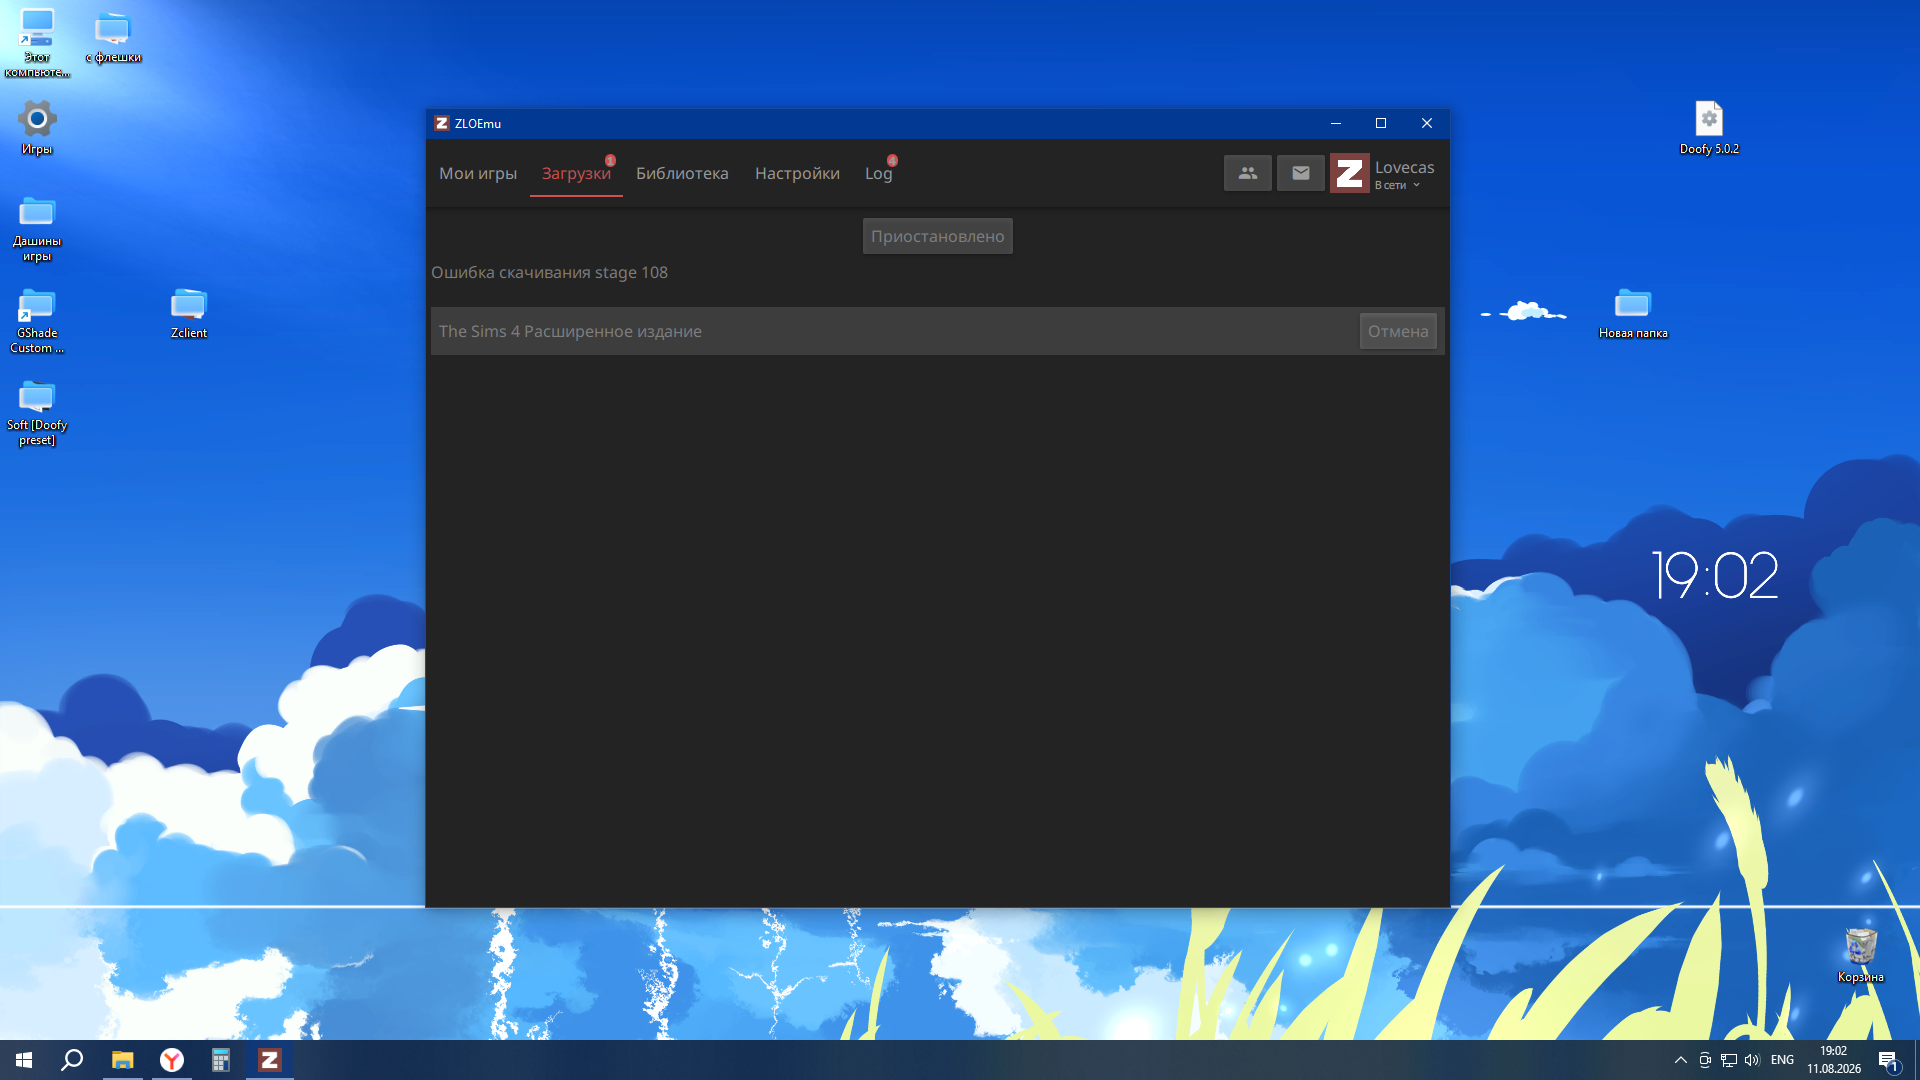The image size is (1920, 1080).
Task: Switch to the Мои игры tab
Action: [478, 173]
